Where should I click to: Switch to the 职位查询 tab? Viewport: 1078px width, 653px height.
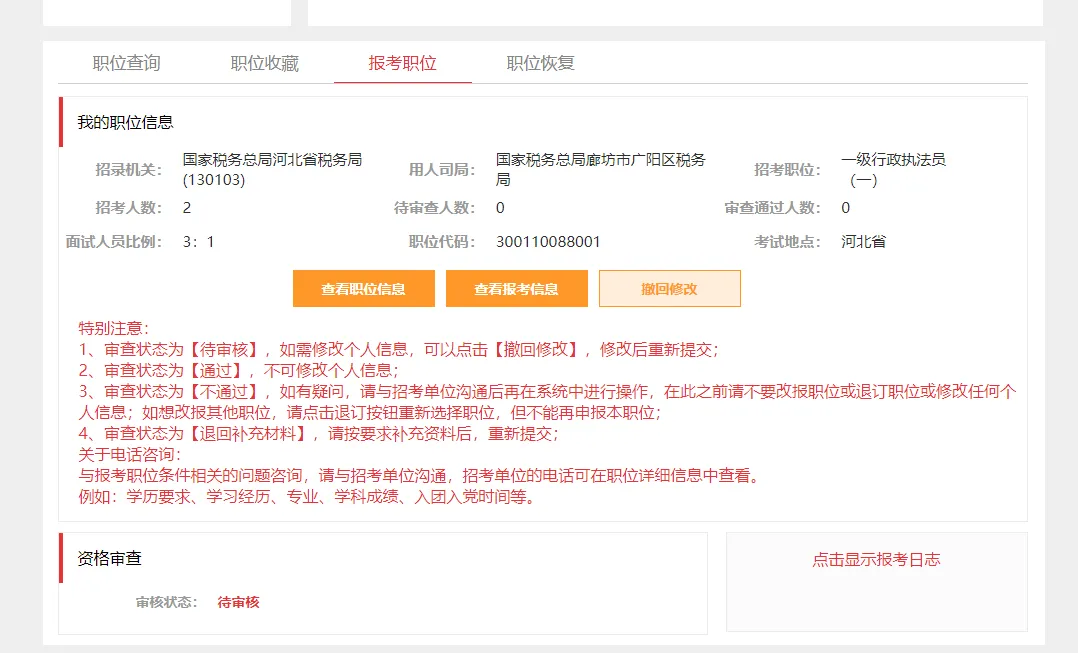click(x=126, y=63)
